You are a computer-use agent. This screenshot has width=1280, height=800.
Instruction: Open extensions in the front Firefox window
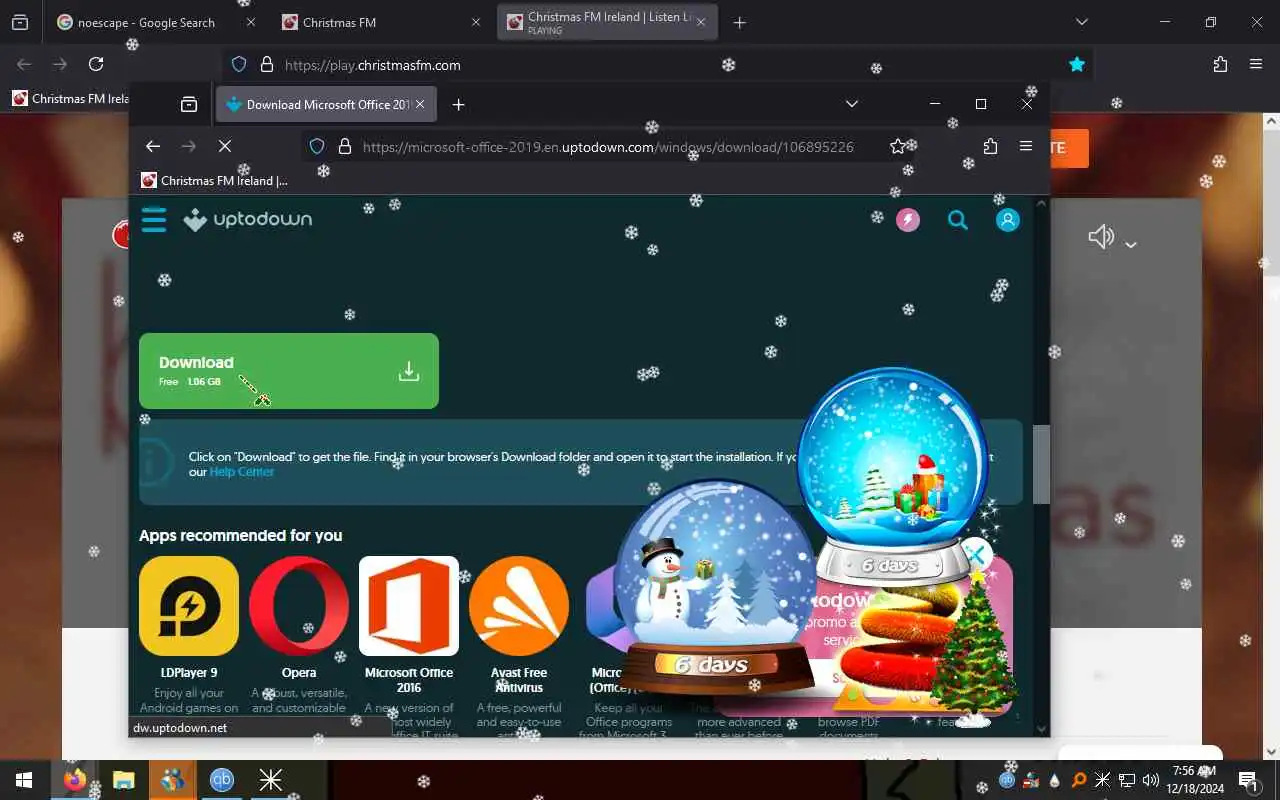pos(990,146)
